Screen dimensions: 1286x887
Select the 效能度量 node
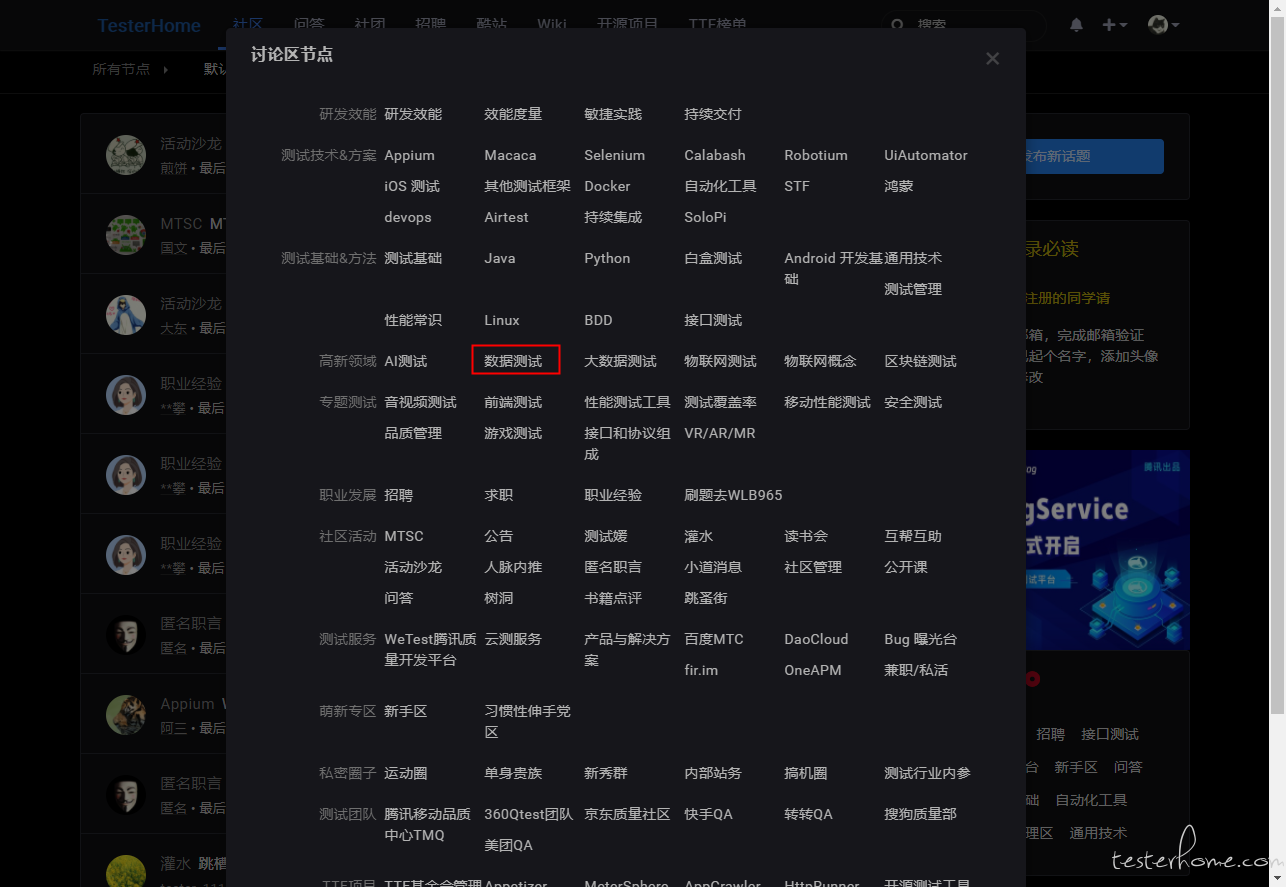pos(513,114)
